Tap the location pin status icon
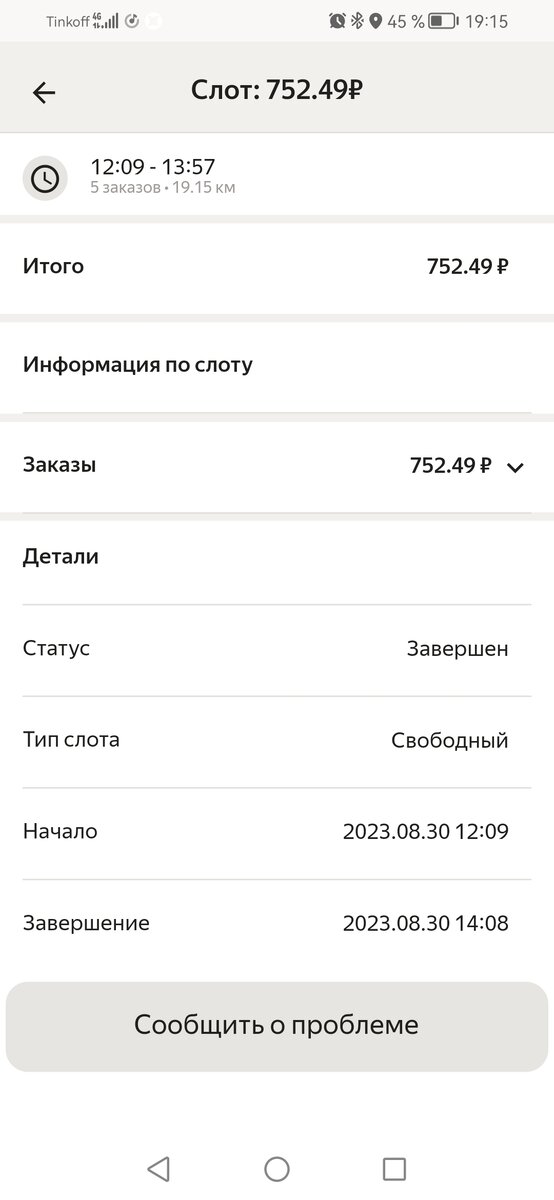 [375, 21]
